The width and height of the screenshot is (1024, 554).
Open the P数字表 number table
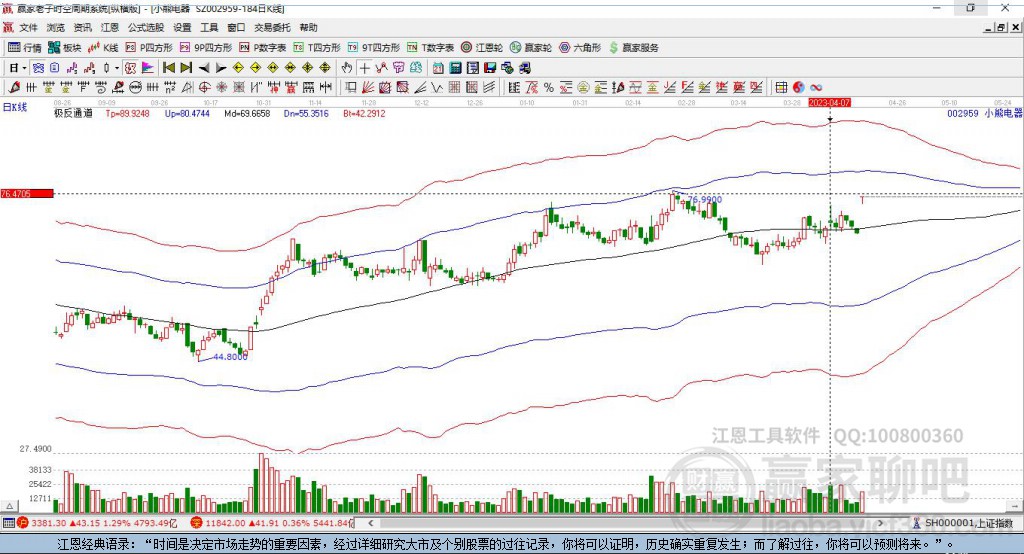[263, 48]
